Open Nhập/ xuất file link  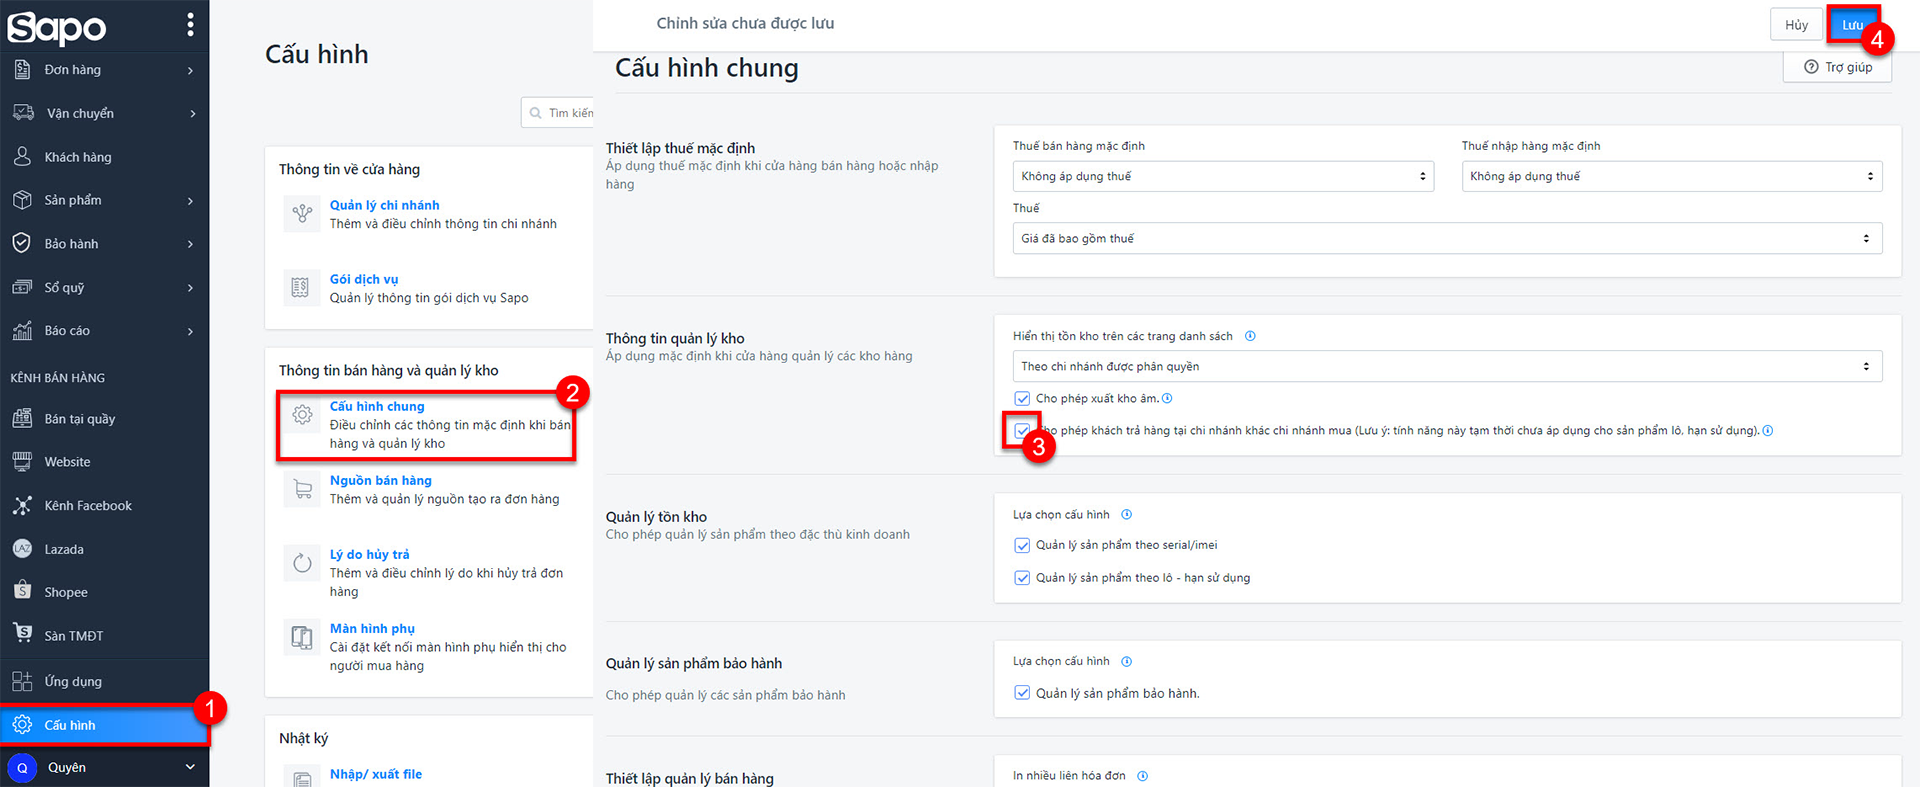pos(376,774)
